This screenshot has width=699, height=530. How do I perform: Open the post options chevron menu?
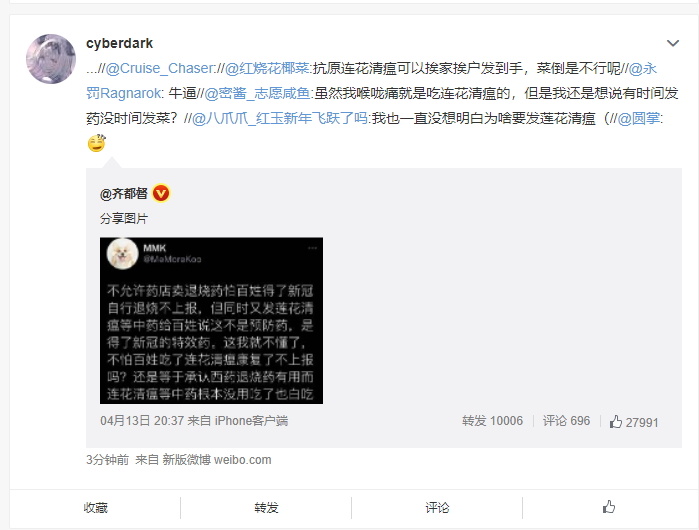pos(672,43)
